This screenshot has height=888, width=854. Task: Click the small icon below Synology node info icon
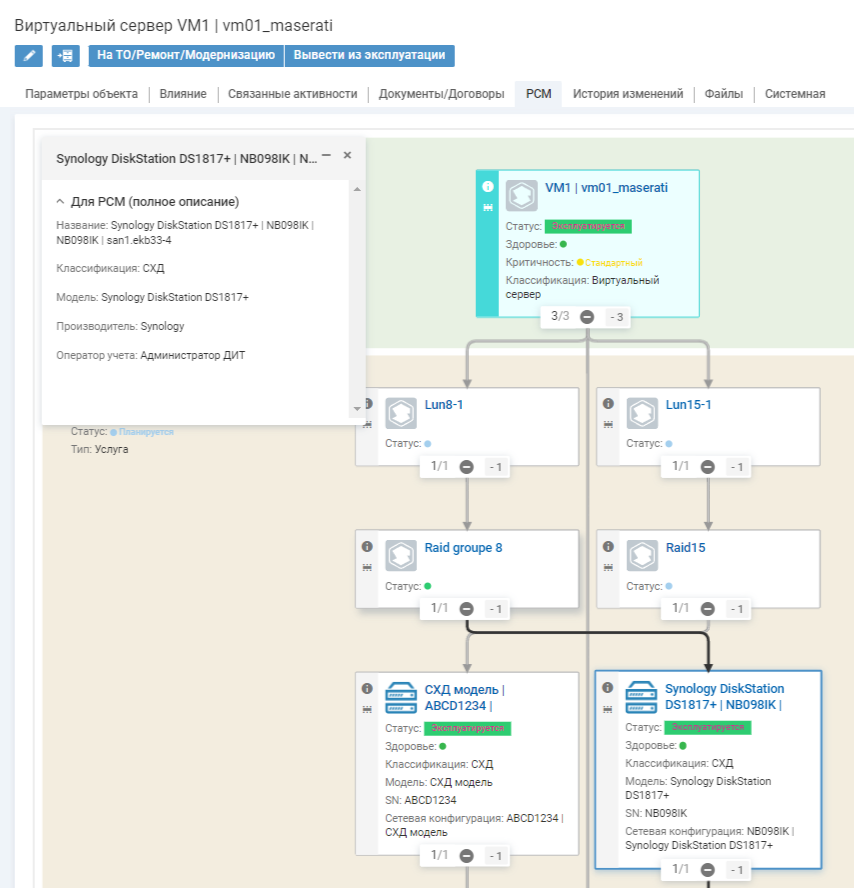click(608, 708)
